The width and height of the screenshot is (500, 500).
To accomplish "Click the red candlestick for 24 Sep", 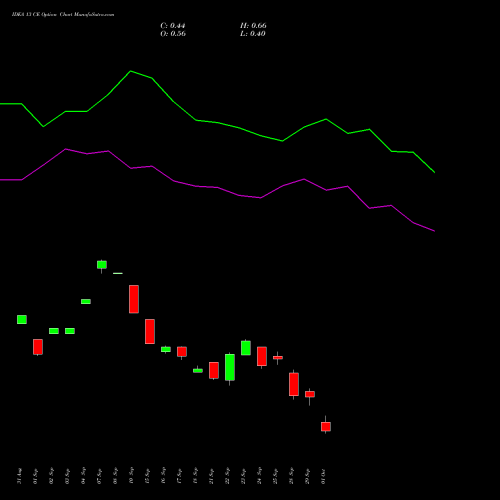I will pos(262,356).
